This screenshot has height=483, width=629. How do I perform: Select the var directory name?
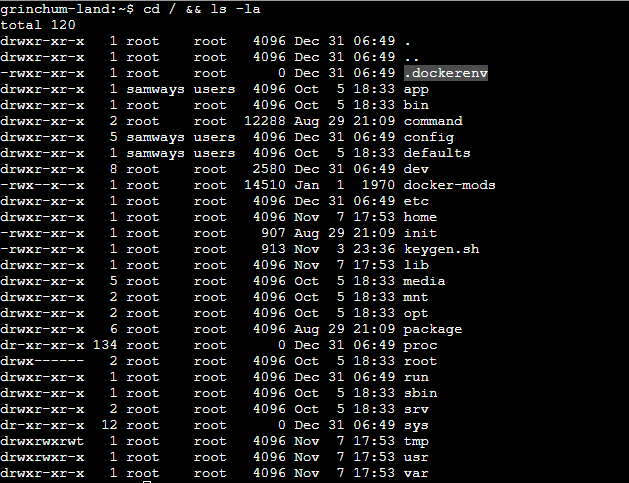tap(416, 473)
